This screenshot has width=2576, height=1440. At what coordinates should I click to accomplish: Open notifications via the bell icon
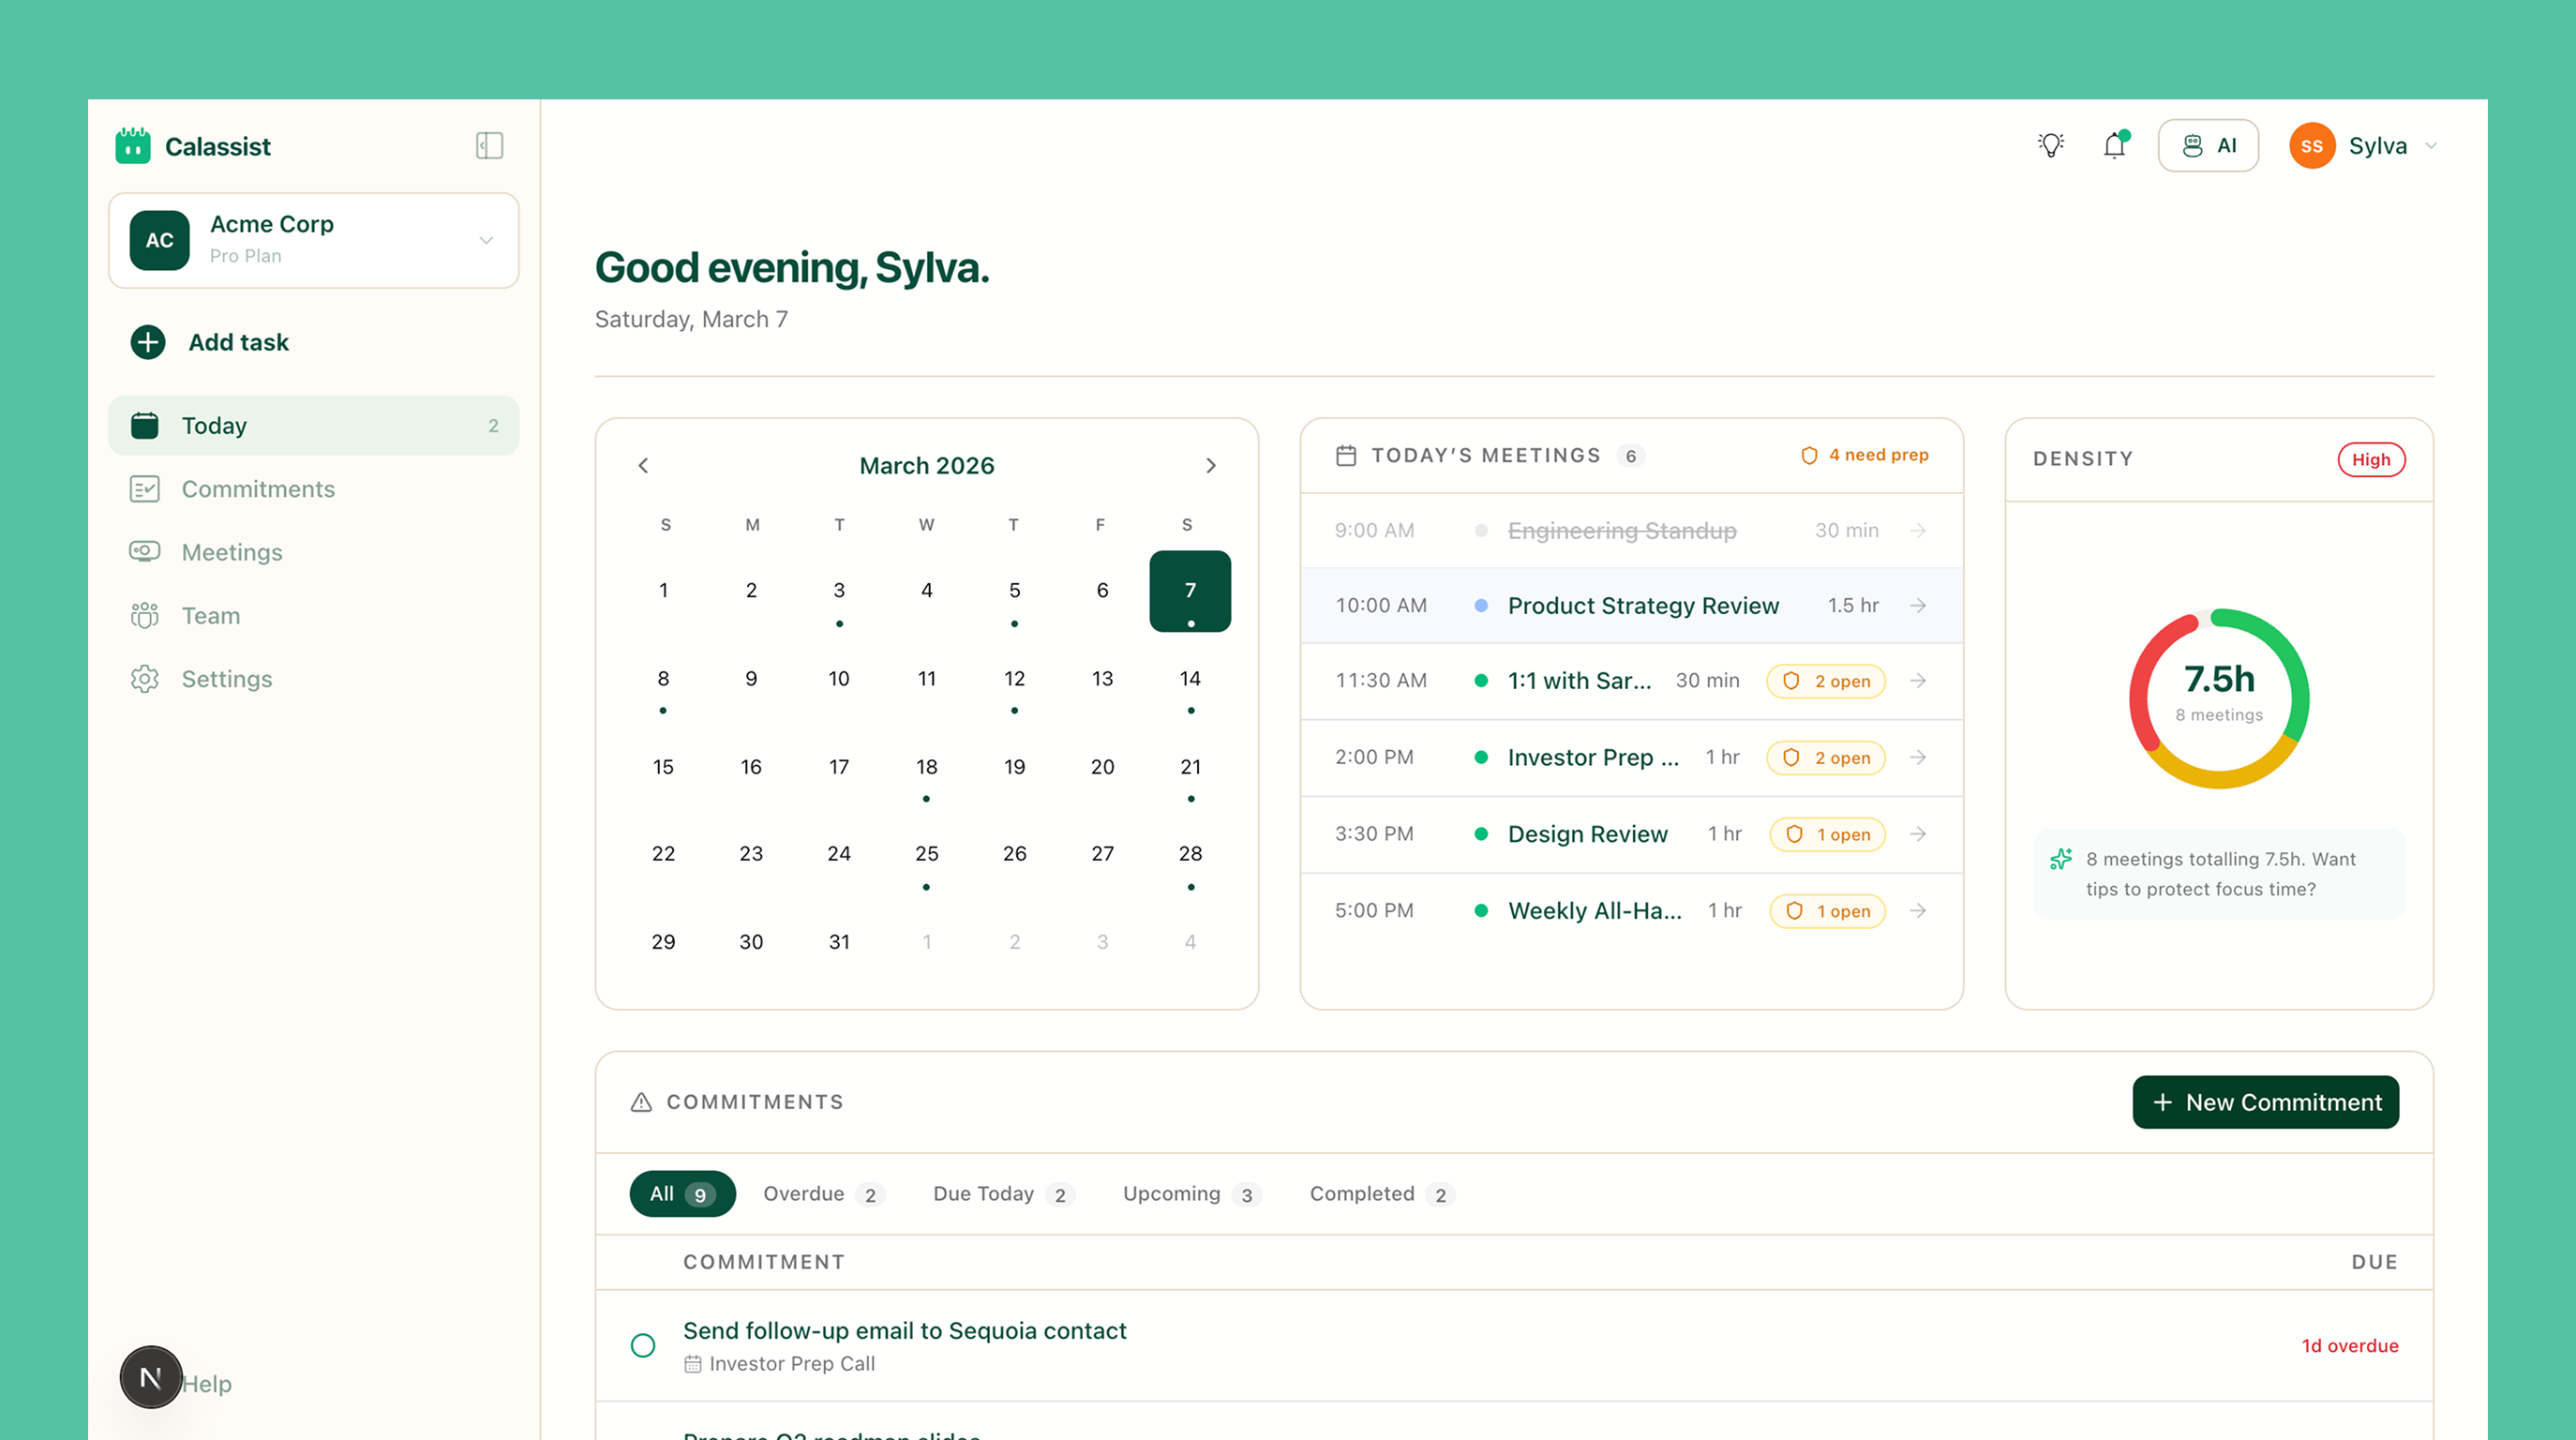click(x=2113, y=145)
